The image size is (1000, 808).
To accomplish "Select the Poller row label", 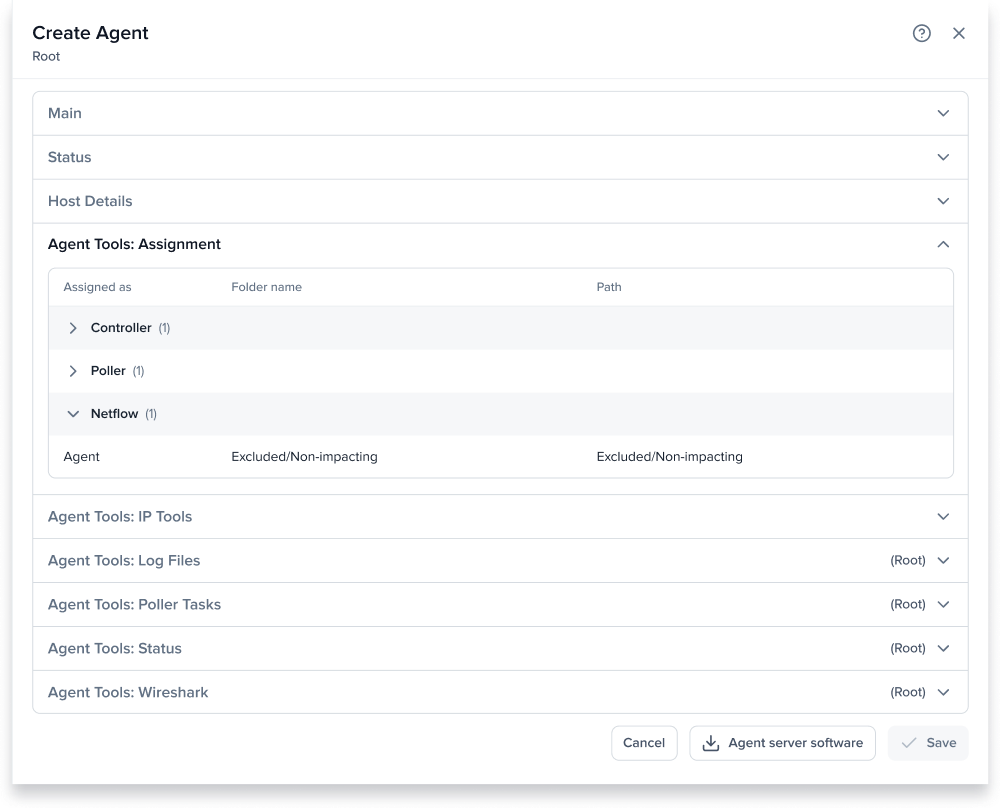I will 108,371.
